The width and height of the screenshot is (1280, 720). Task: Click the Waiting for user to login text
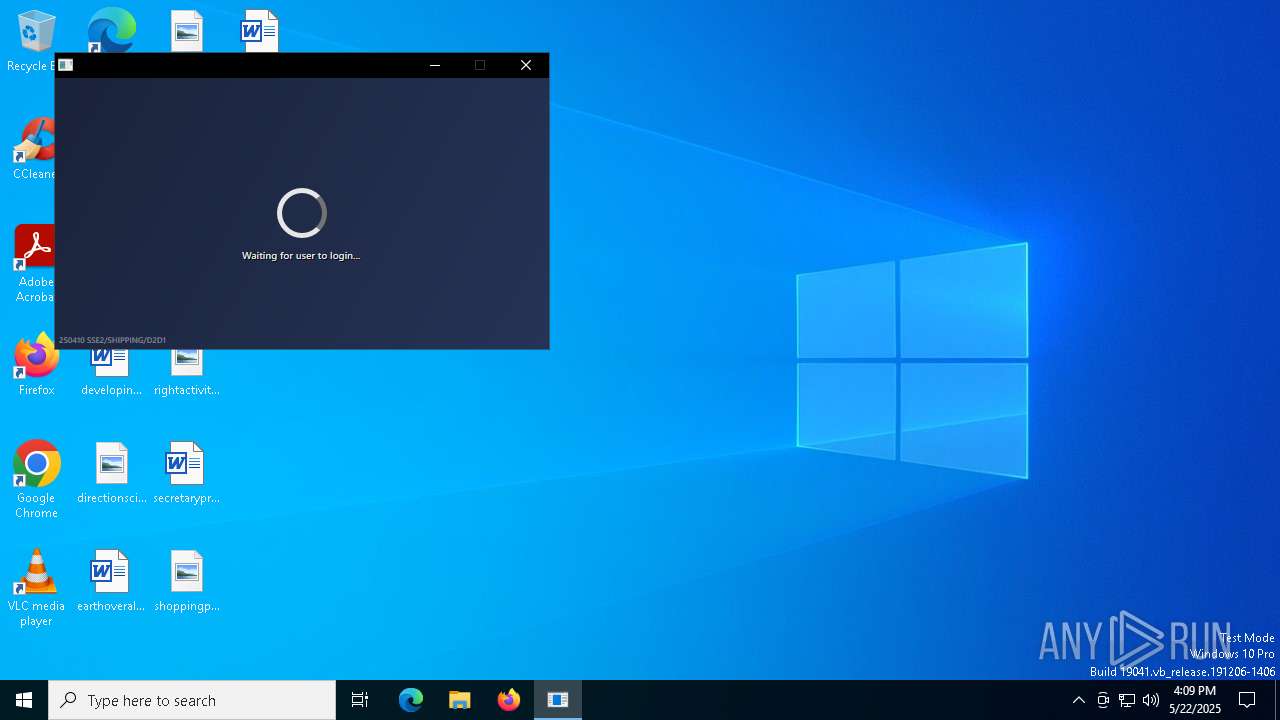coord(301,256)
